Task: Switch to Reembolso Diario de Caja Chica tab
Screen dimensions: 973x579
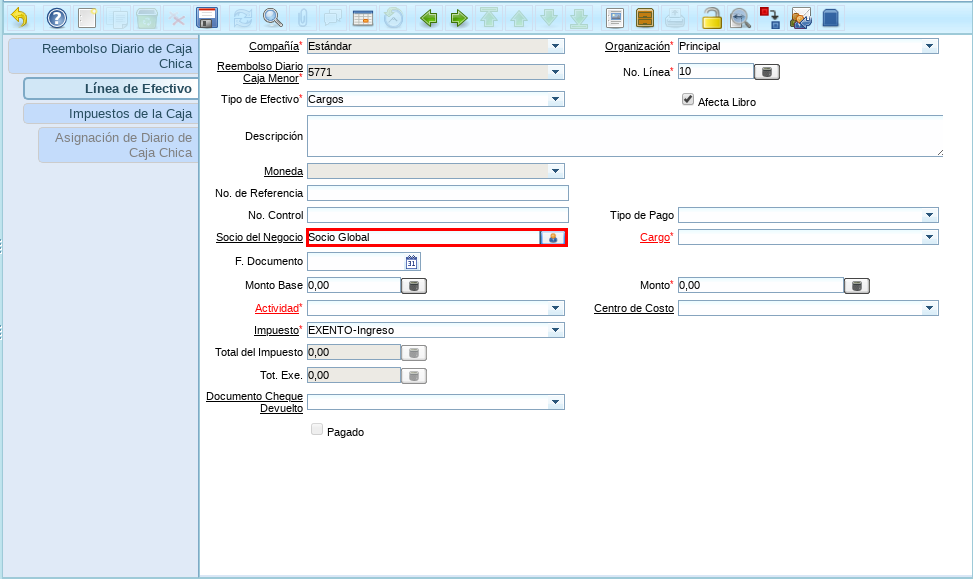Action: tap(104, 56)
